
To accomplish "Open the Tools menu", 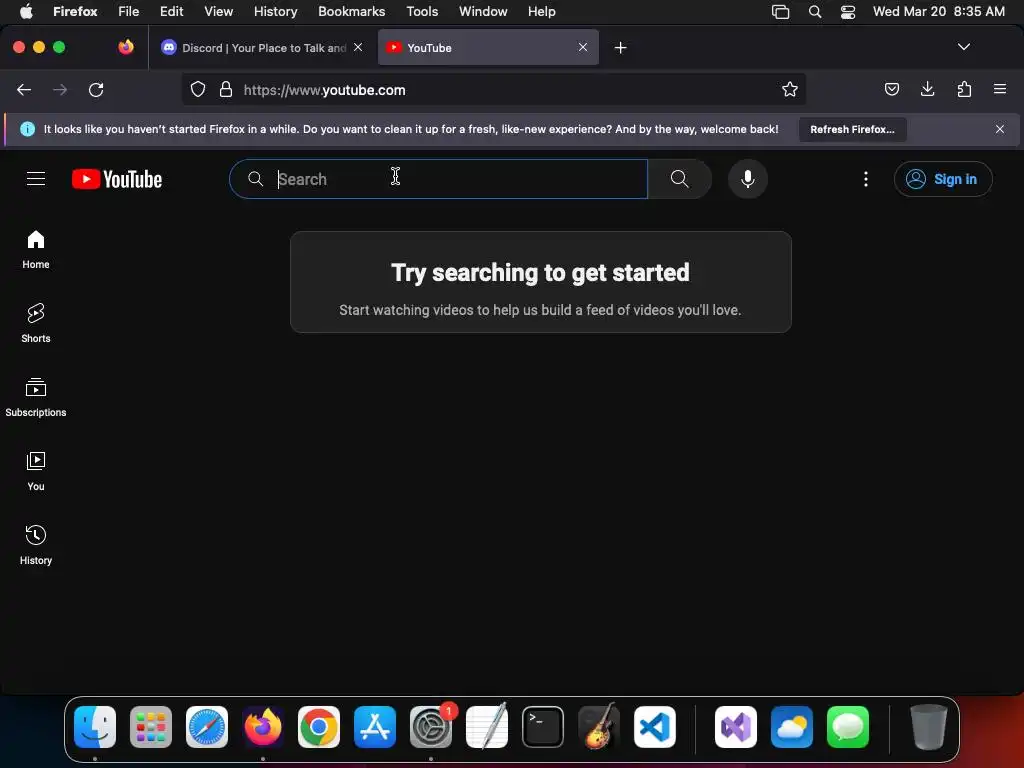I will coord(422,11).
